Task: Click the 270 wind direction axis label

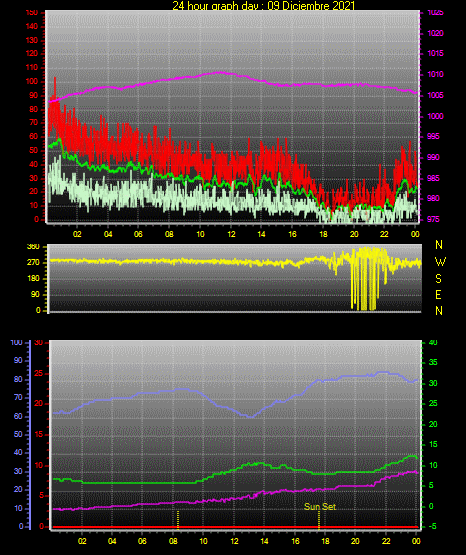Action: (x=33, y=263)
